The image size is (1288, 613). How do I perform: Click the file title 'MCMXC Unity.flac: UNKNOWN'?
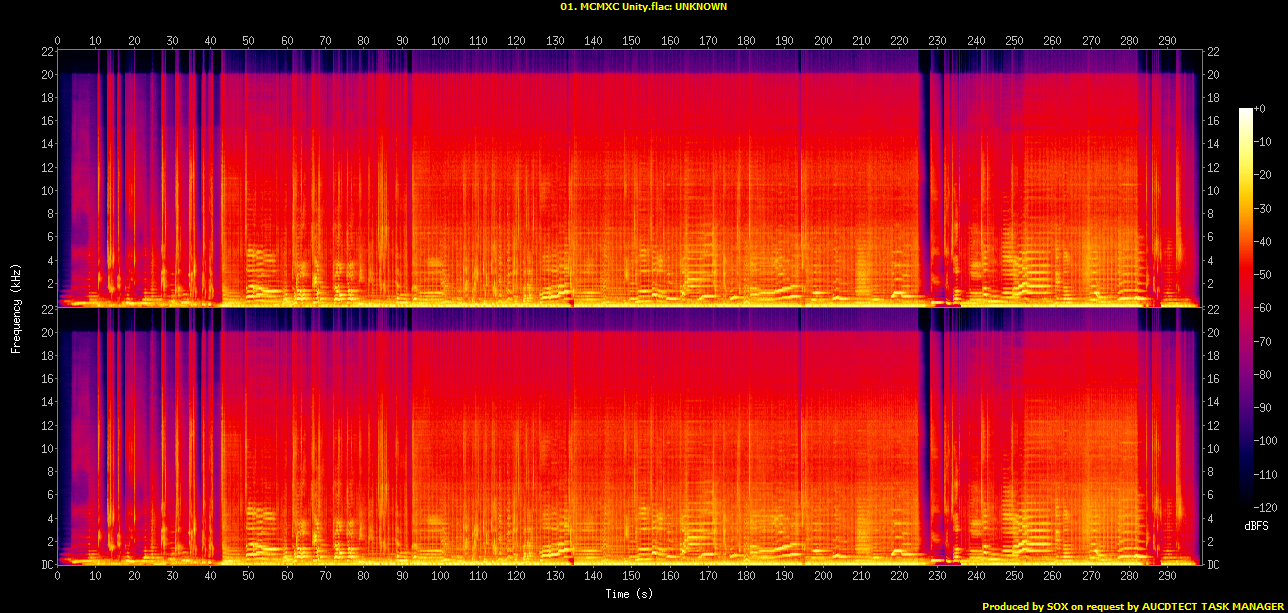(644, 7)
